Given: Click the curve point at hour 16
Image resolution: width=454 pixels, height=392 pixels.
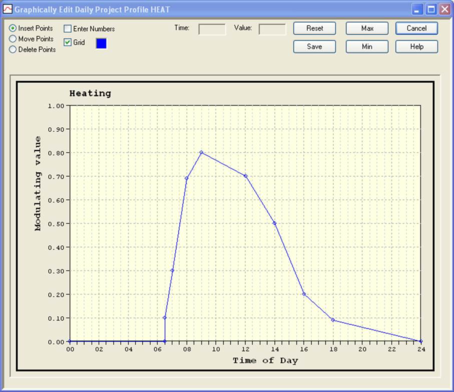Looking at the screenshot, I should point(304,294).
